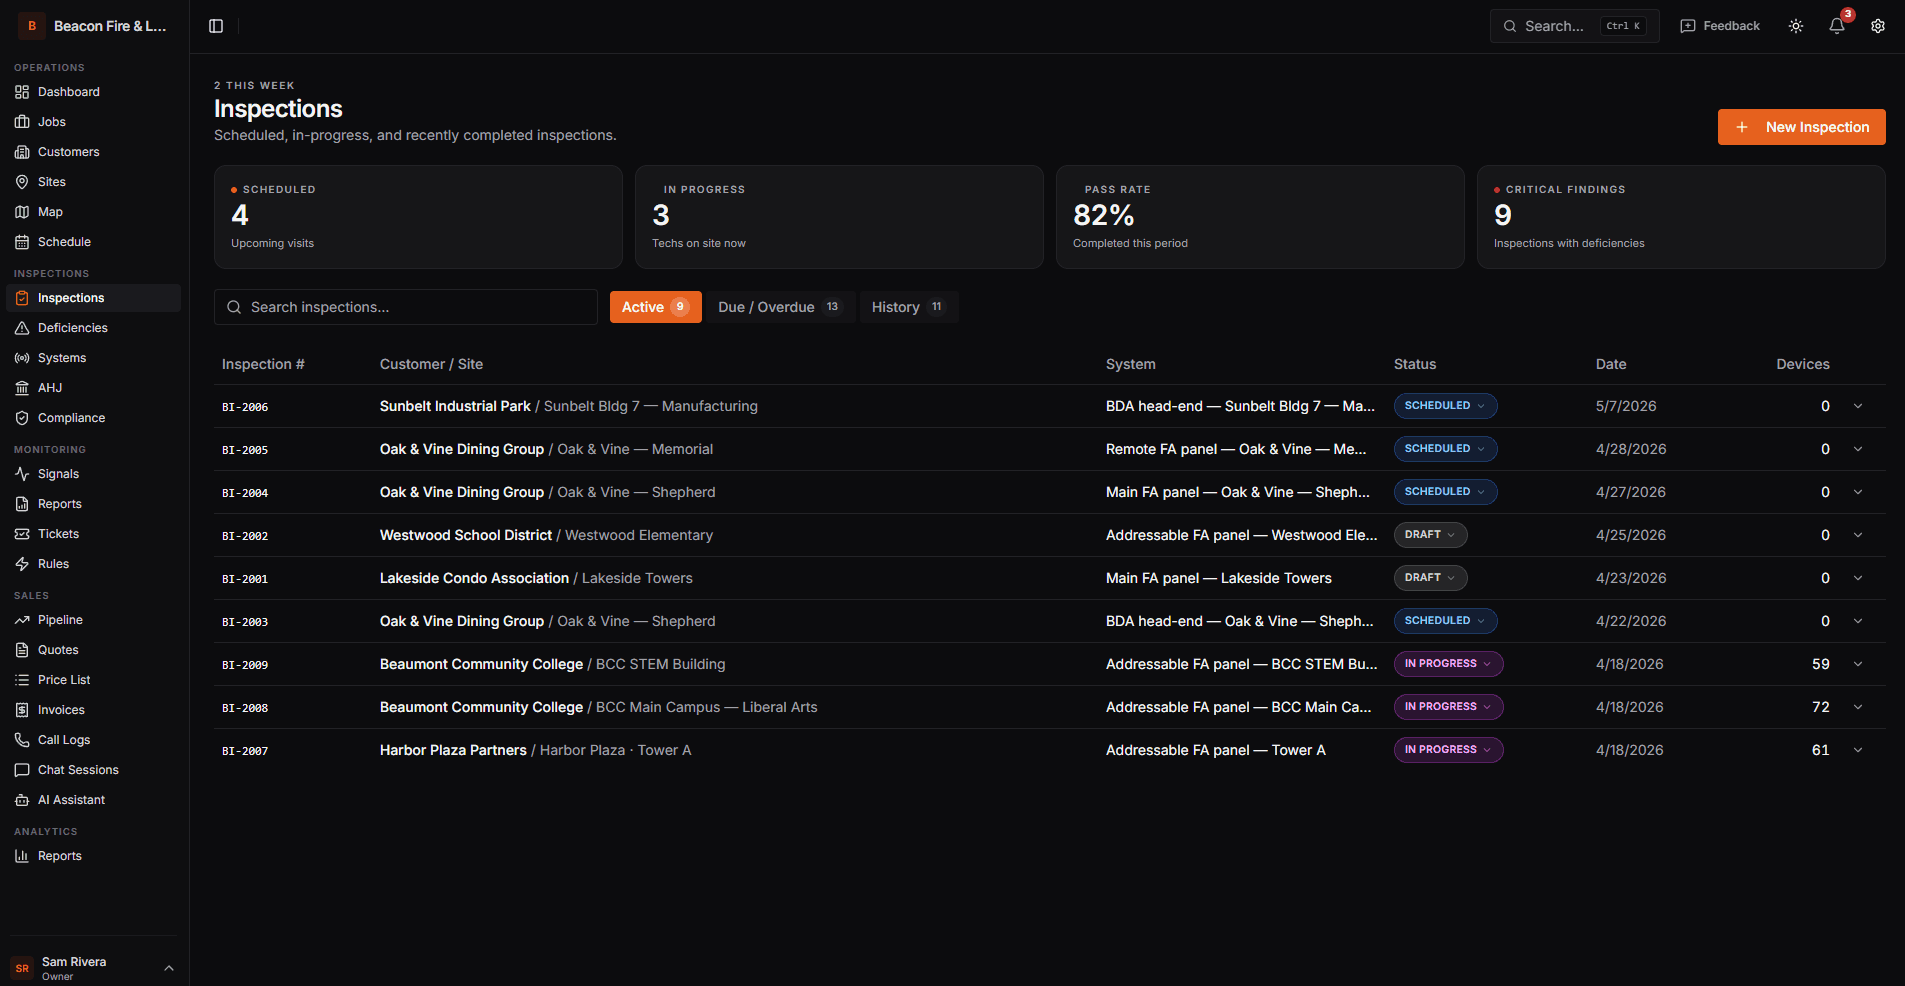Viewport: 1905px width, 986px height.
Task: Open notifications from the bell icon
Action: point(1836,26)
